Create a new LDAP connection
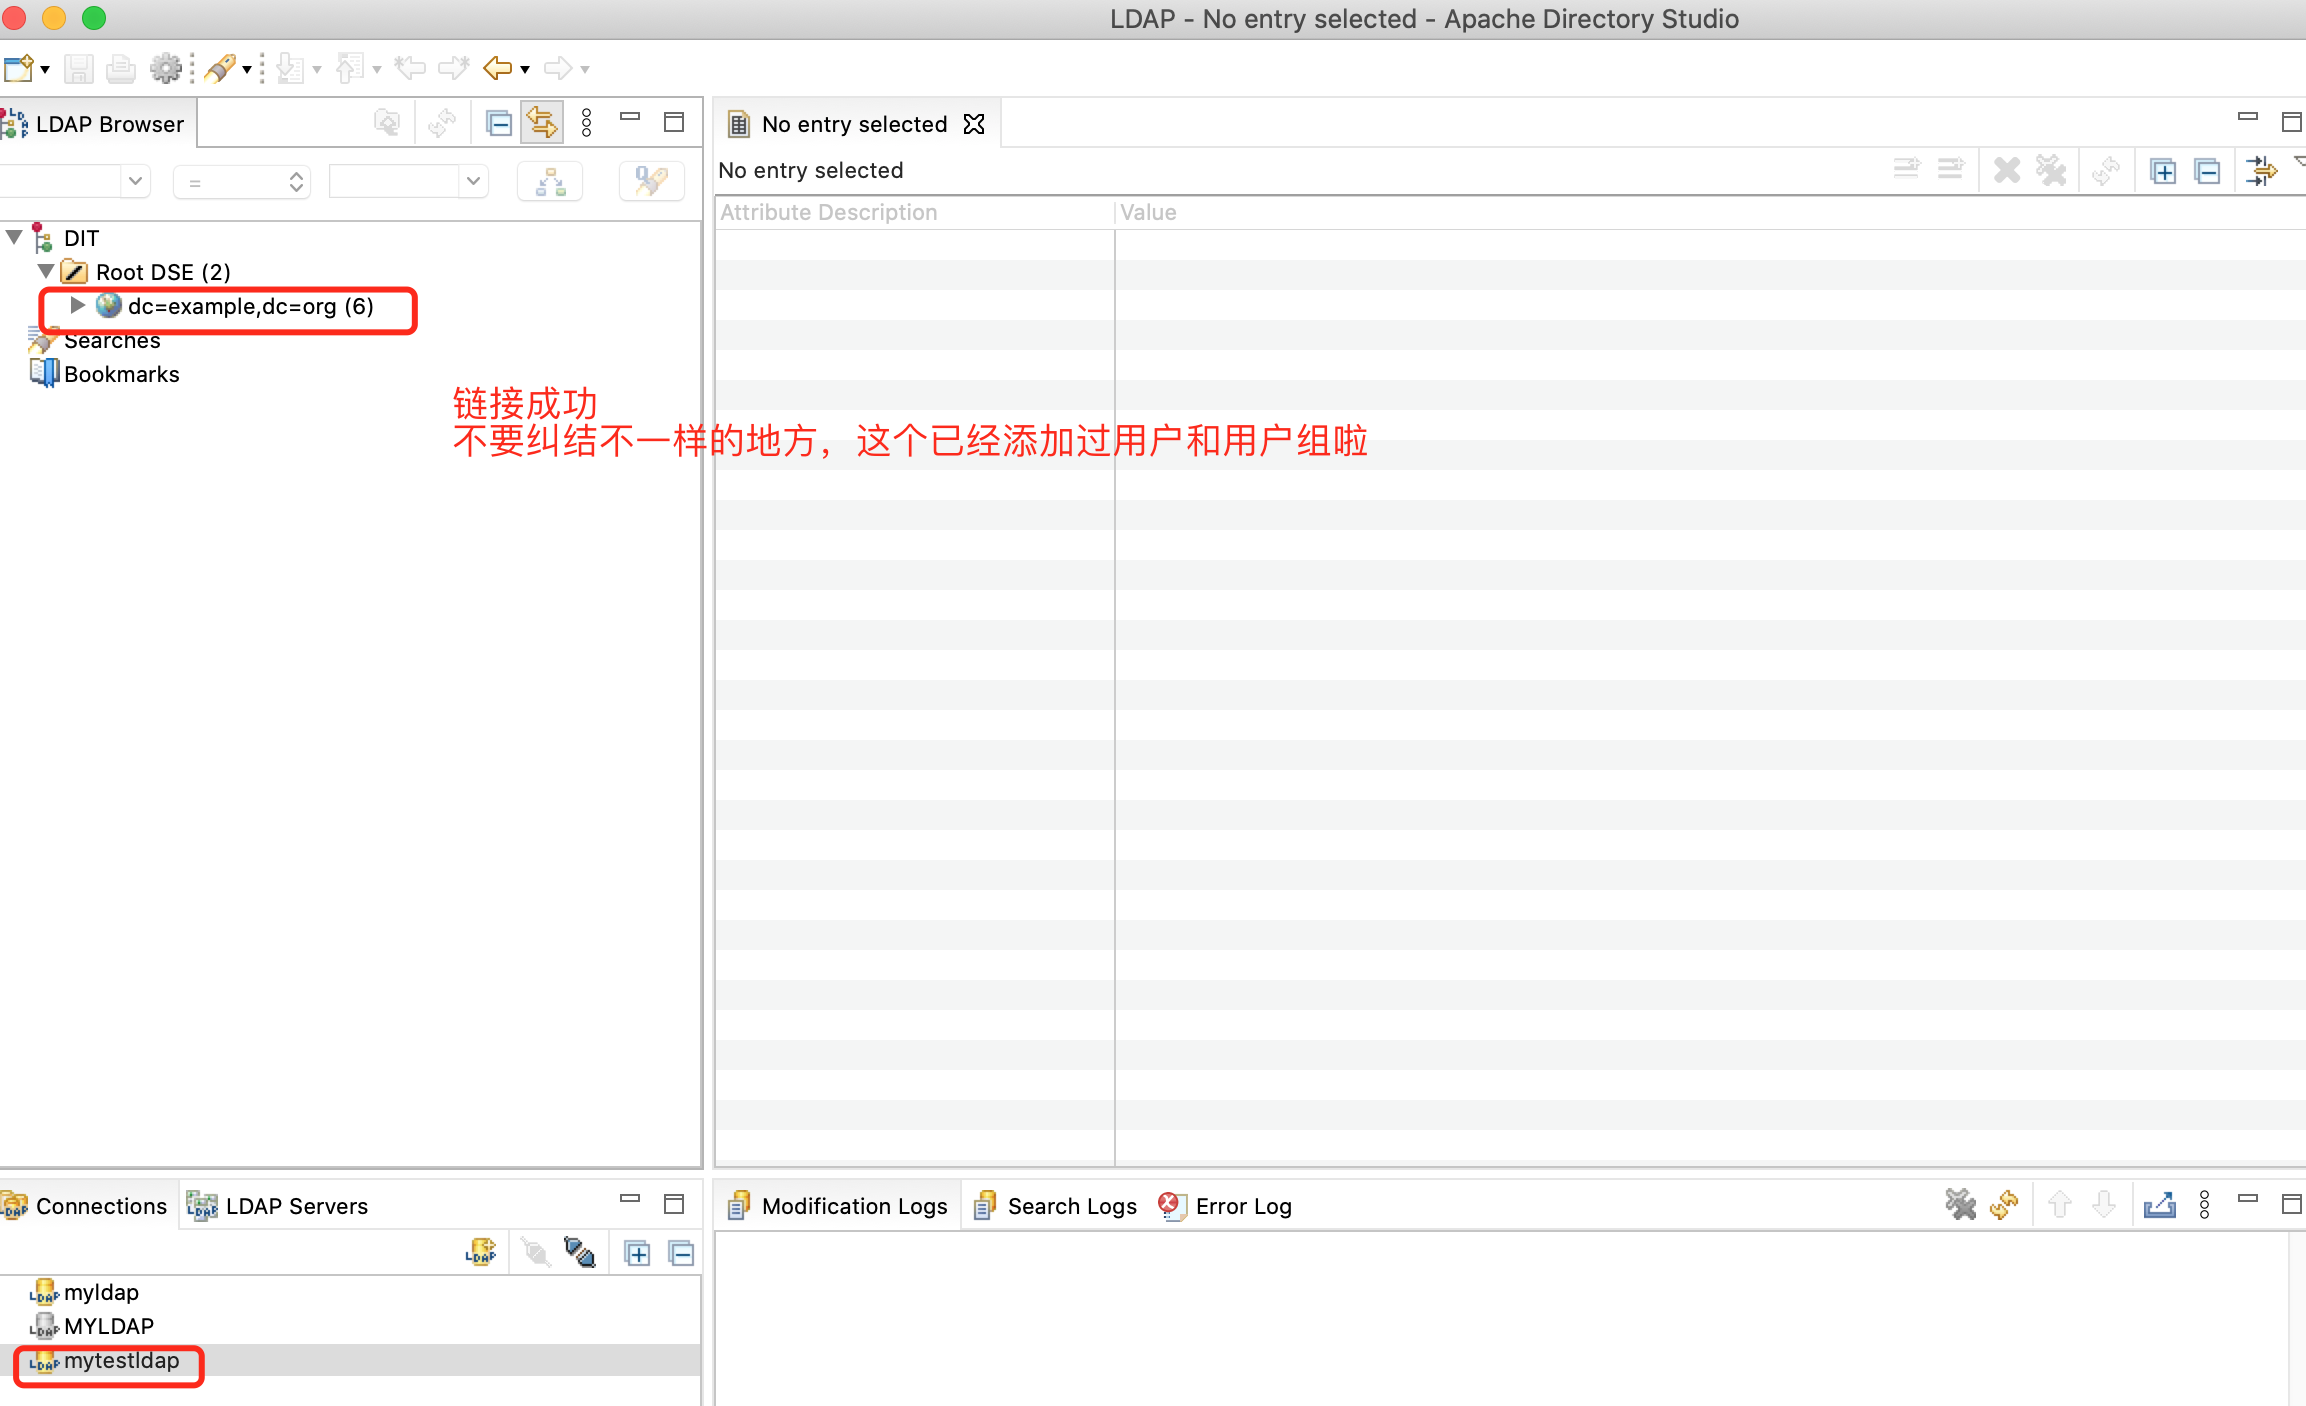This screenshot has width=2306, height=1406. pyautogui.click(x=483, y=1251)
